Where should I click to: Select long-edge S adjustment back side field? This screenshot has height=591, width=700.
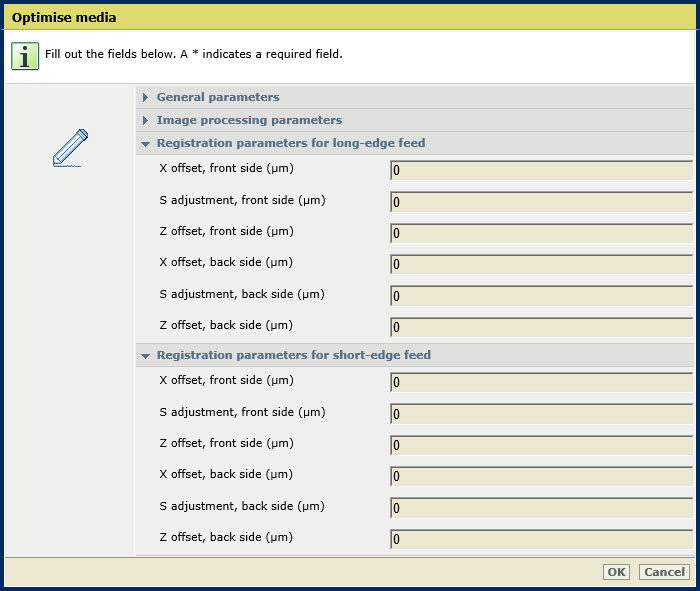coord(542,296)
